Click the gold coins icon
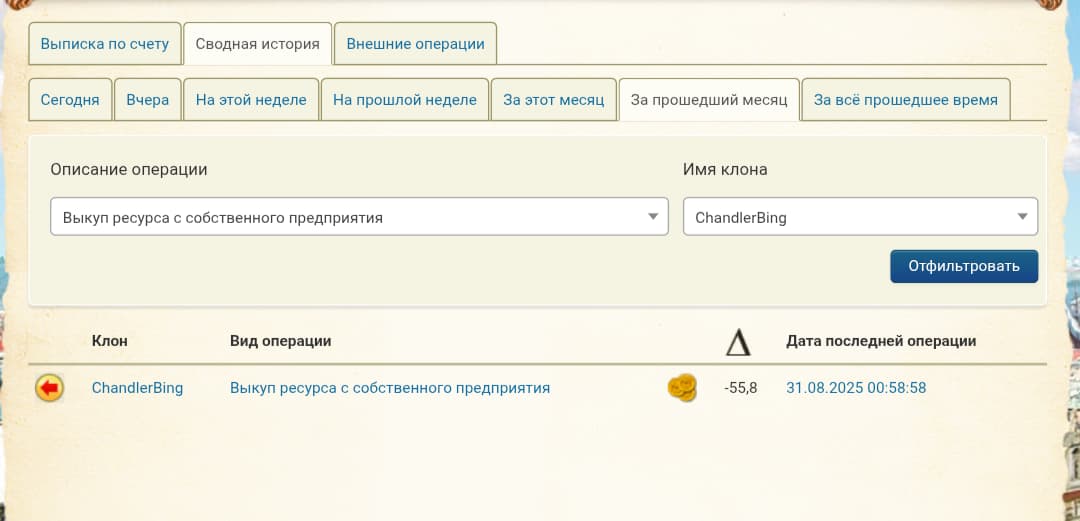Image resolution: width=1080 pixels, height=521 pixels. (682, 388)
